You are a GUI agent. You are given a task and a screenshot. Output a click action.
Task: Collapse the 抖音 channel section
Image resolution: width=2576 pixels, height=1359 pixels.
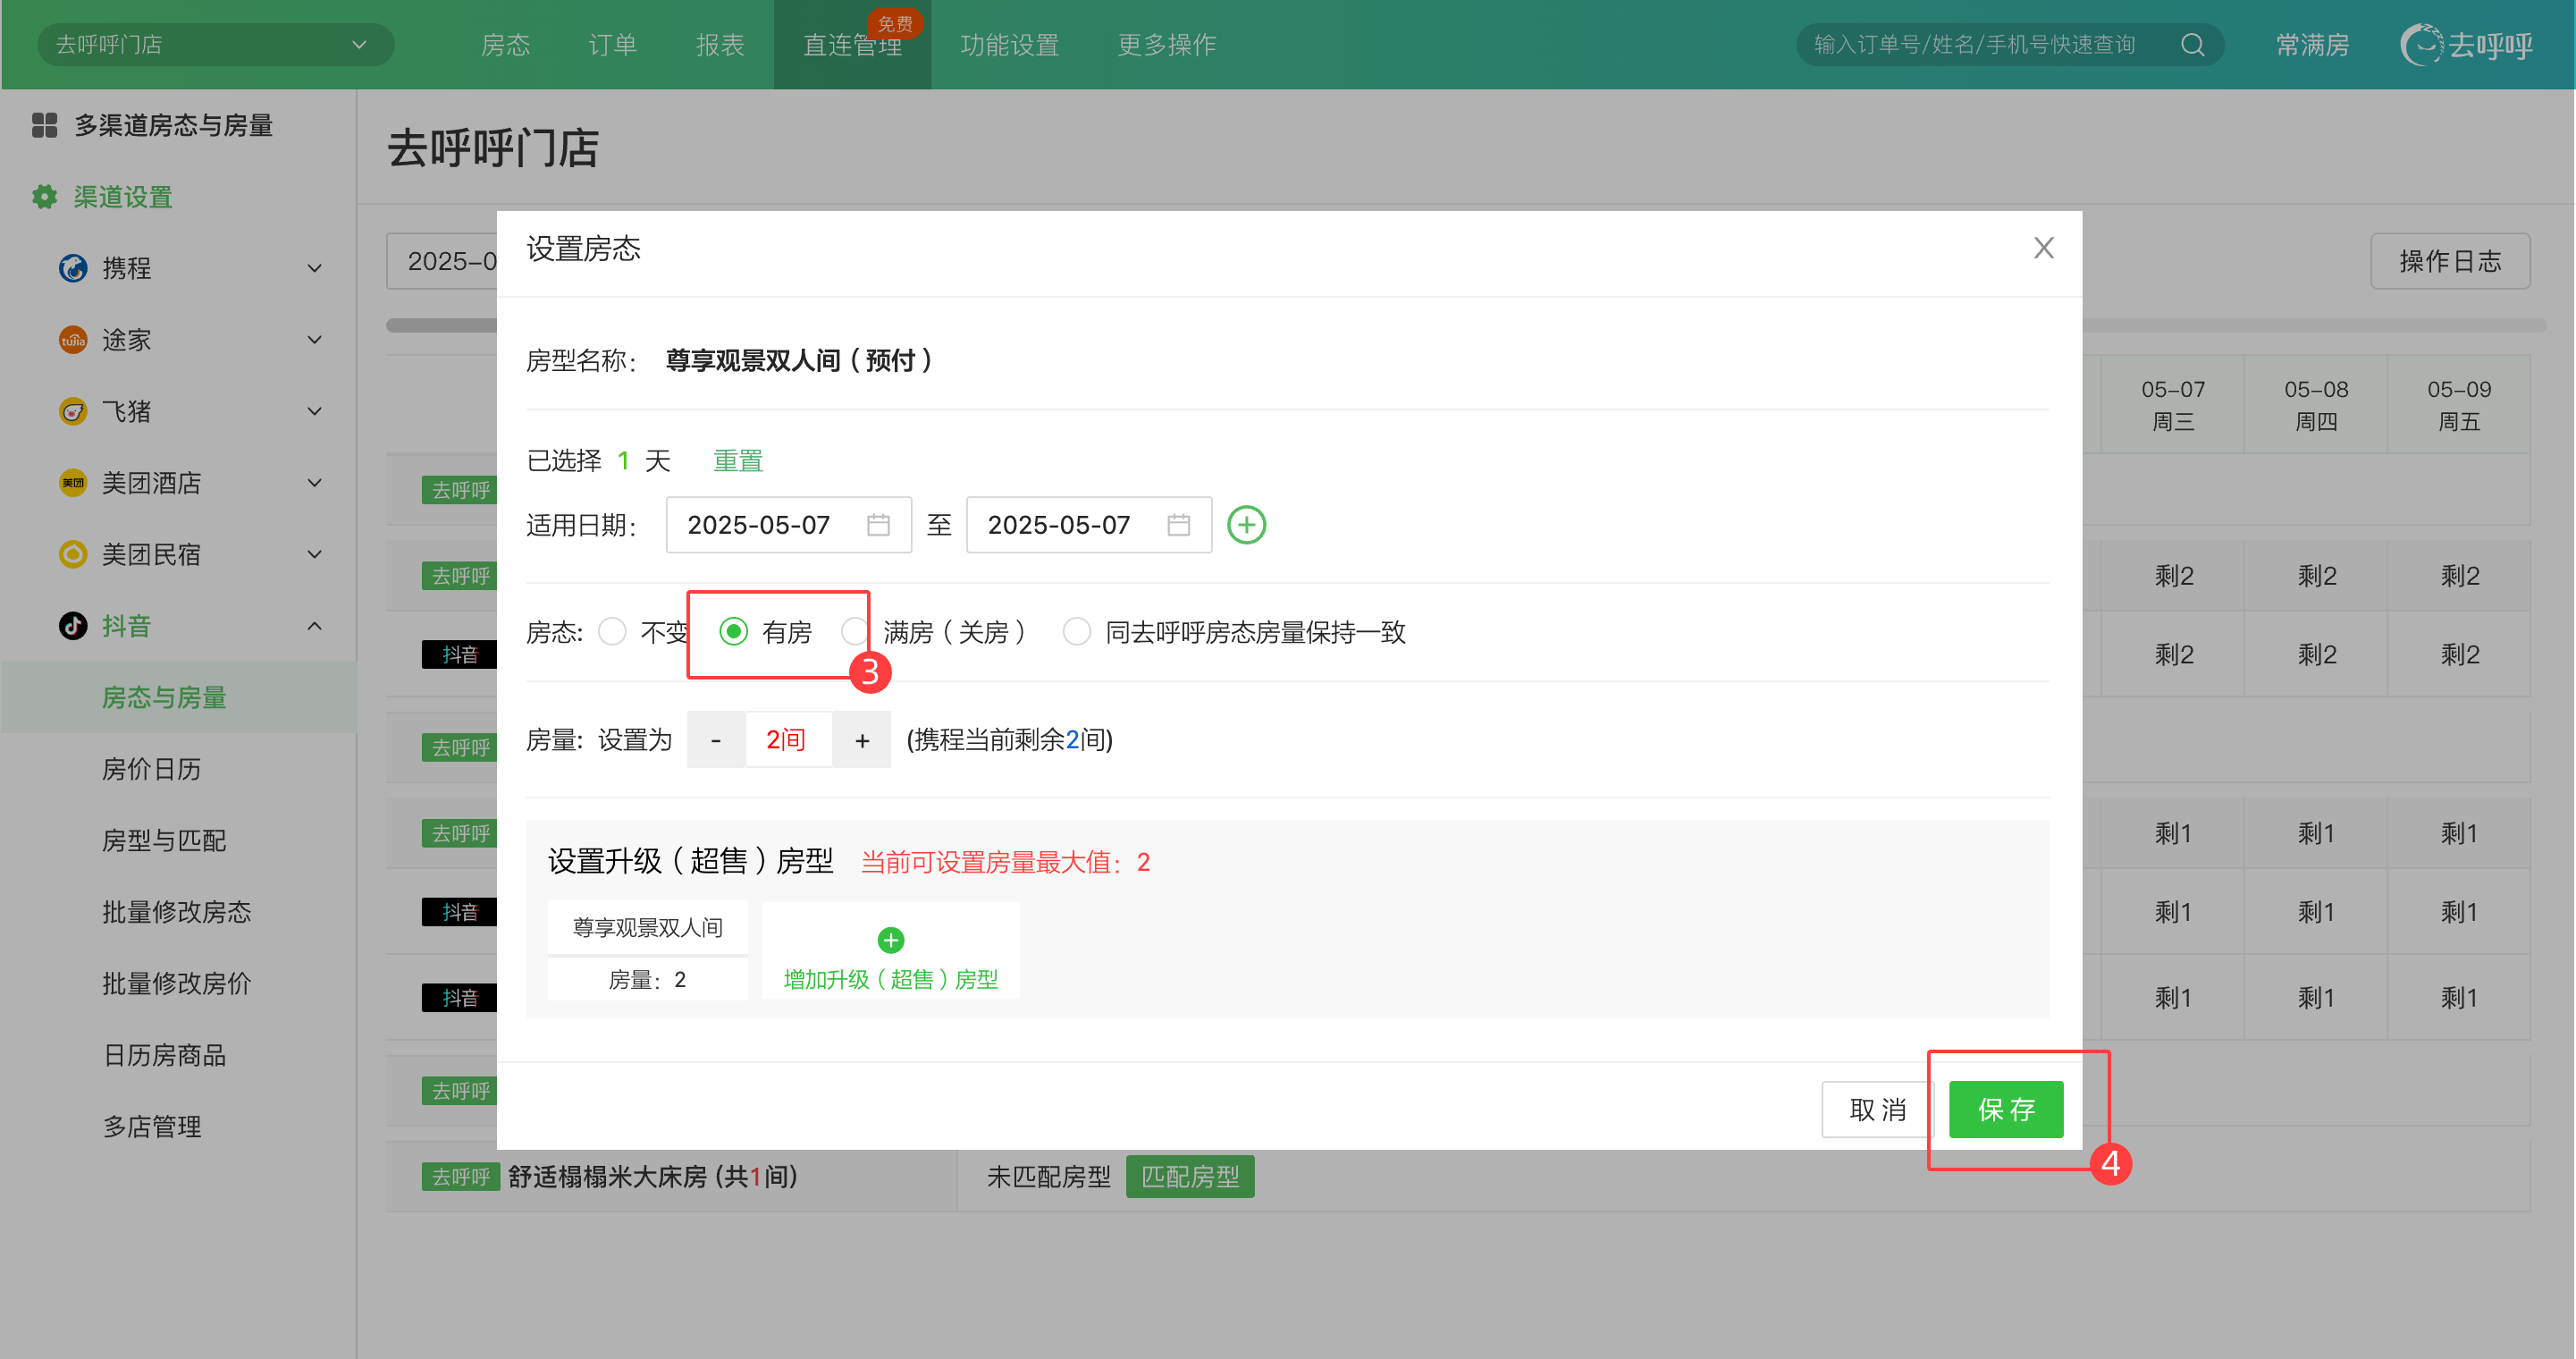(x=314, y=626)
